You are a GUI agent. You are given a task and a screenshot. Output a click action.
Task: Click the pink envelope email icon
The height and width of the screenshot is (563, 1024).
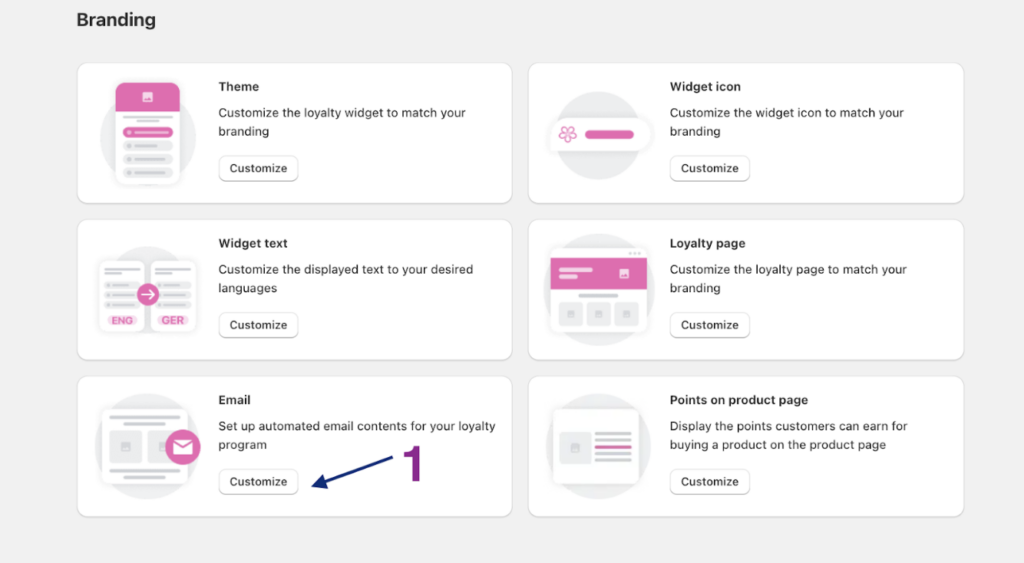click(x=183, y=447)
